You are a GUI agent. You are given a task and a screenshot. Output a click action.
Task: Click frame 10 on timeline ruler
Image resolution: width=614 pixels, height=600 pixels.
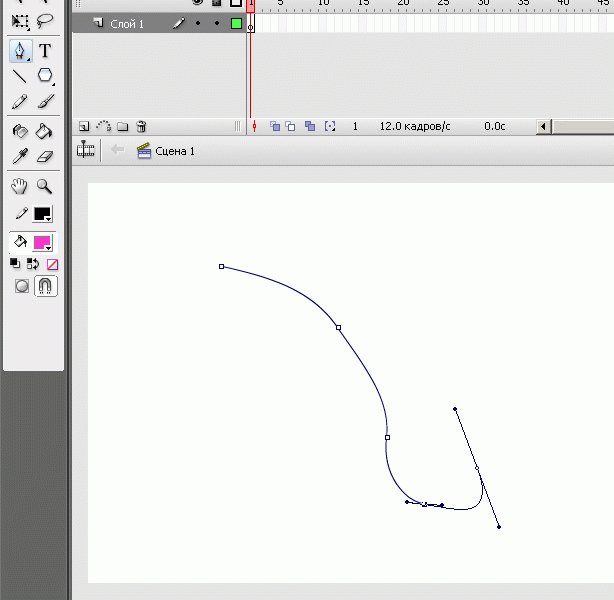pyautogui.click(x=323, y=3)
